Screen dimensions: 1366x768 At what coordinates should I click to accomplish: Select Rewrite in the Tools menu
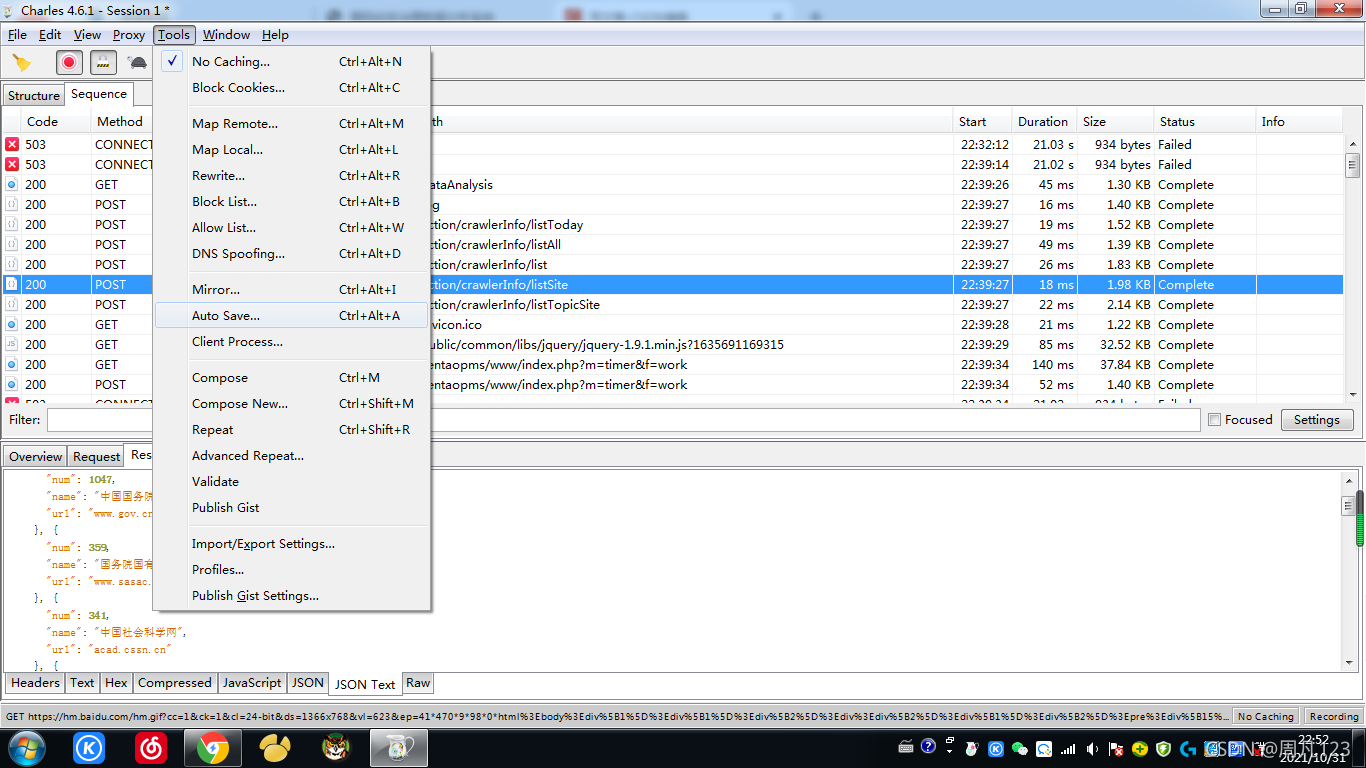click(x=292, y=175)
